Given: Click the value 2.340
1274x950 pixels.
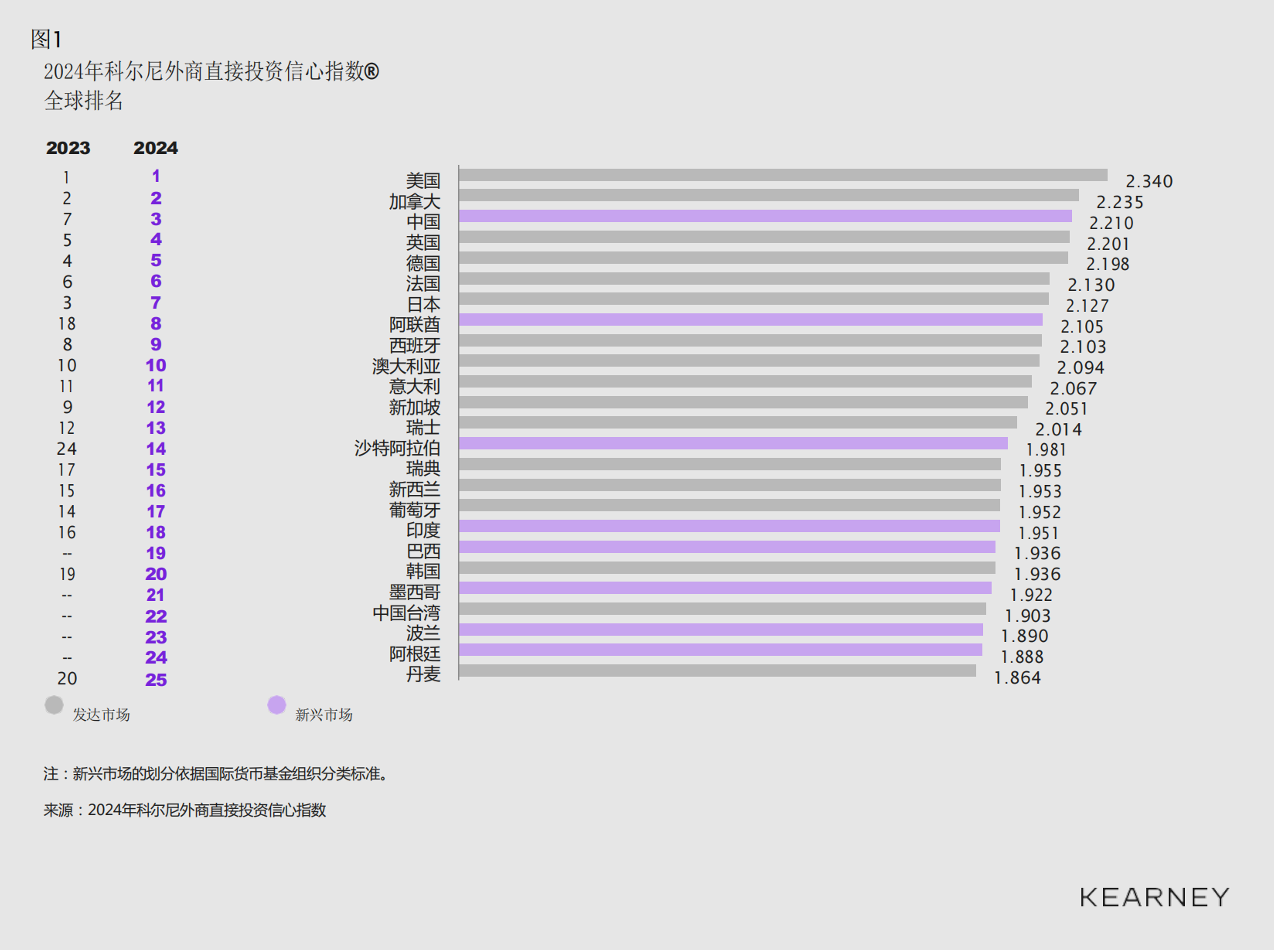Looking at the screenshot, I should tap(1149, 182).
